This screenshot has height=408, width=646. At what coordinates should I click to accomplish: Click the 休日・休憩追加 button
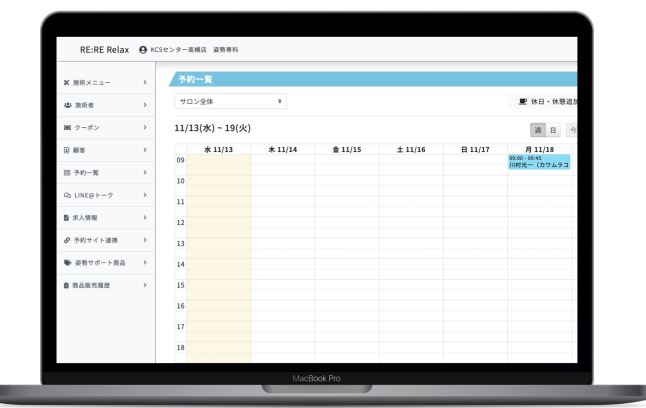click(x=546, y=102)
